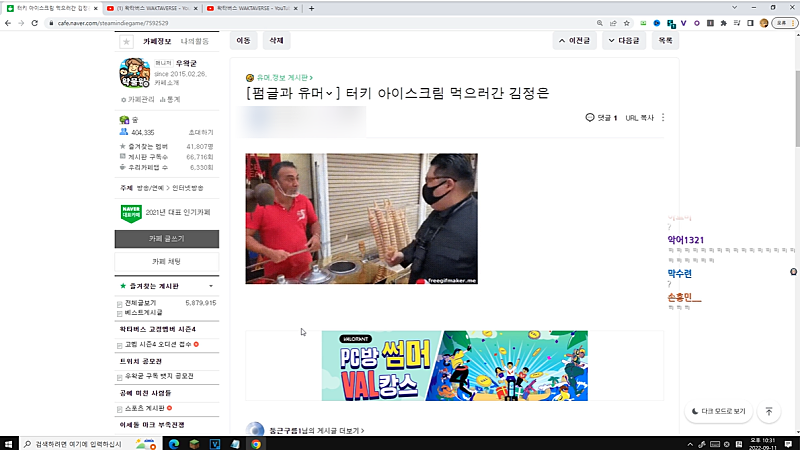800x450 pixels.
Task: Click the page vertical scrollbar thumb
Action: pyautogui.click(x=797, y=109)
